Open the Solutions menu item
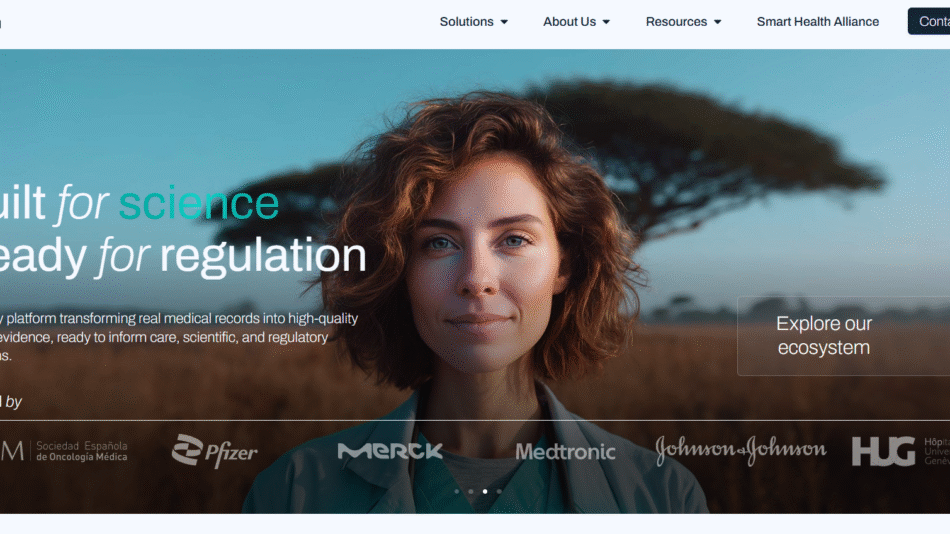 [x=467, y=22]
